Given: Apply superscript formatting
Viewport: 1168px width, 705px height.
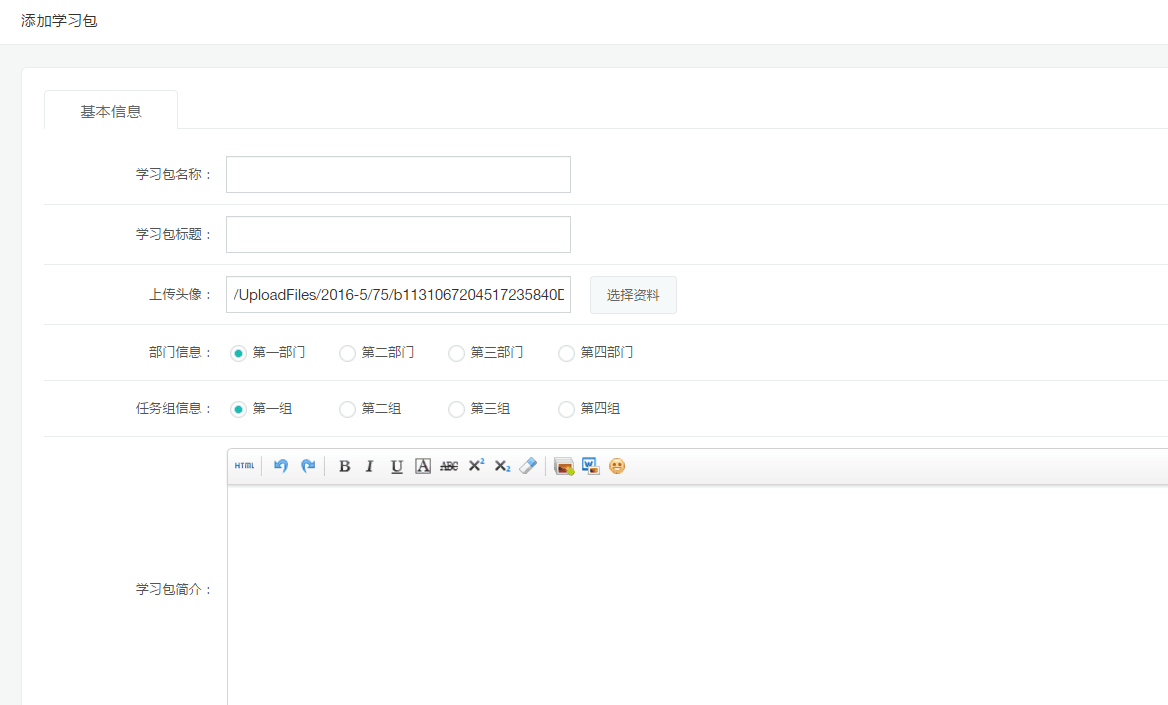Looking at the screenshot, I should click(x=476, y=466).
